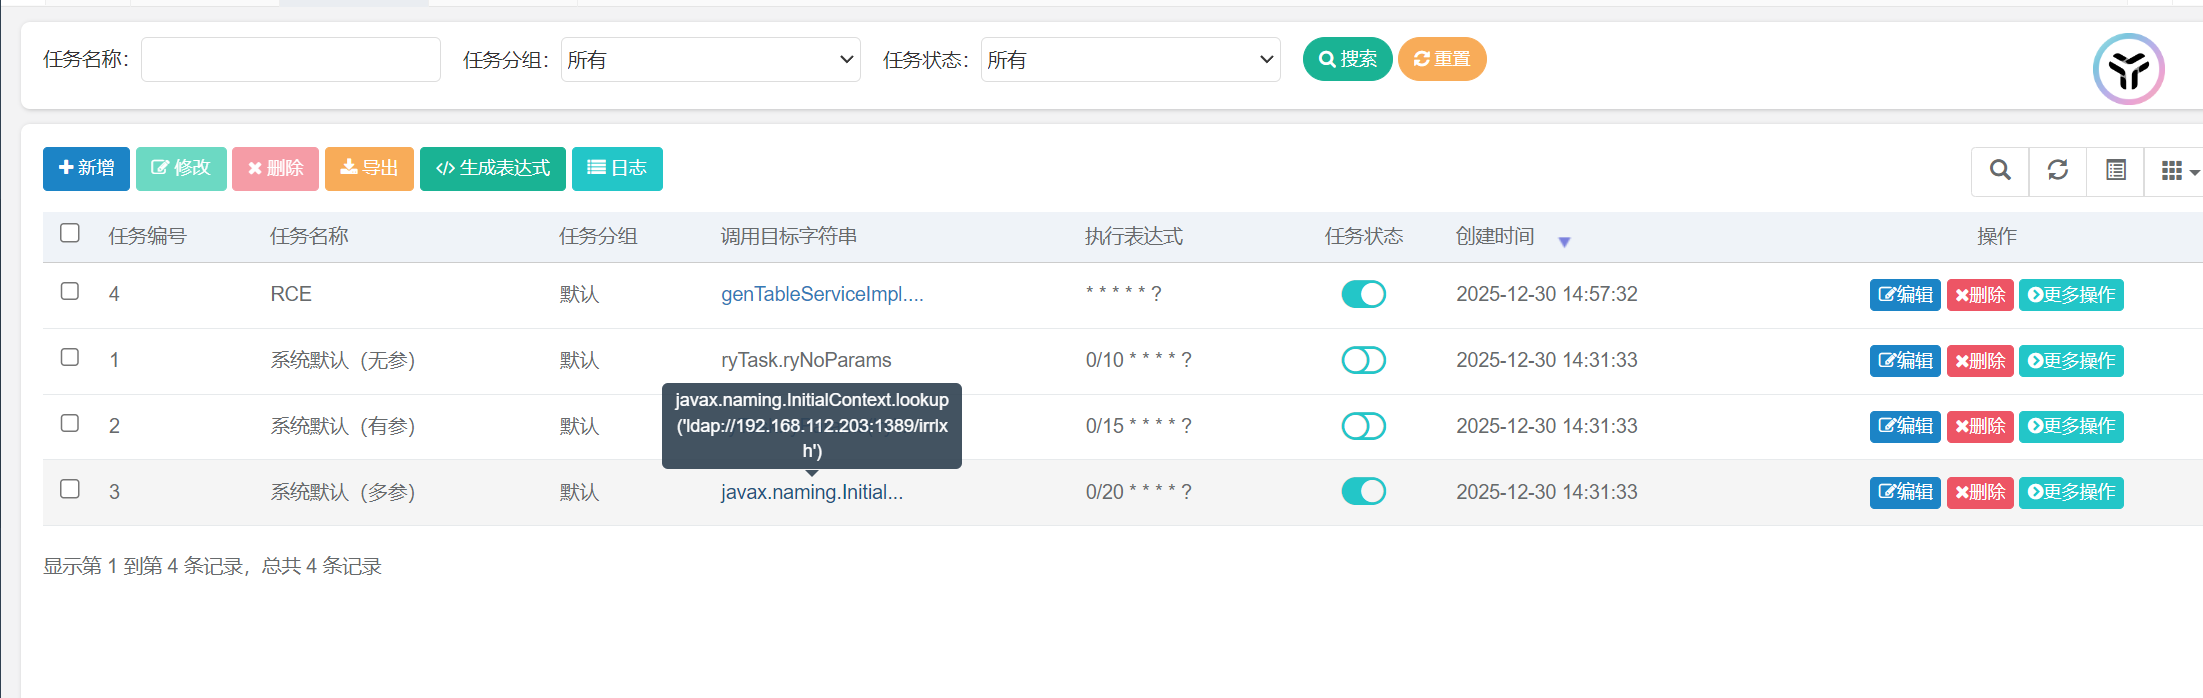This screenshot has height=698, width=2203.
Task: Click the orange 重置 reset button
Action: click(x=1441, y=59)
